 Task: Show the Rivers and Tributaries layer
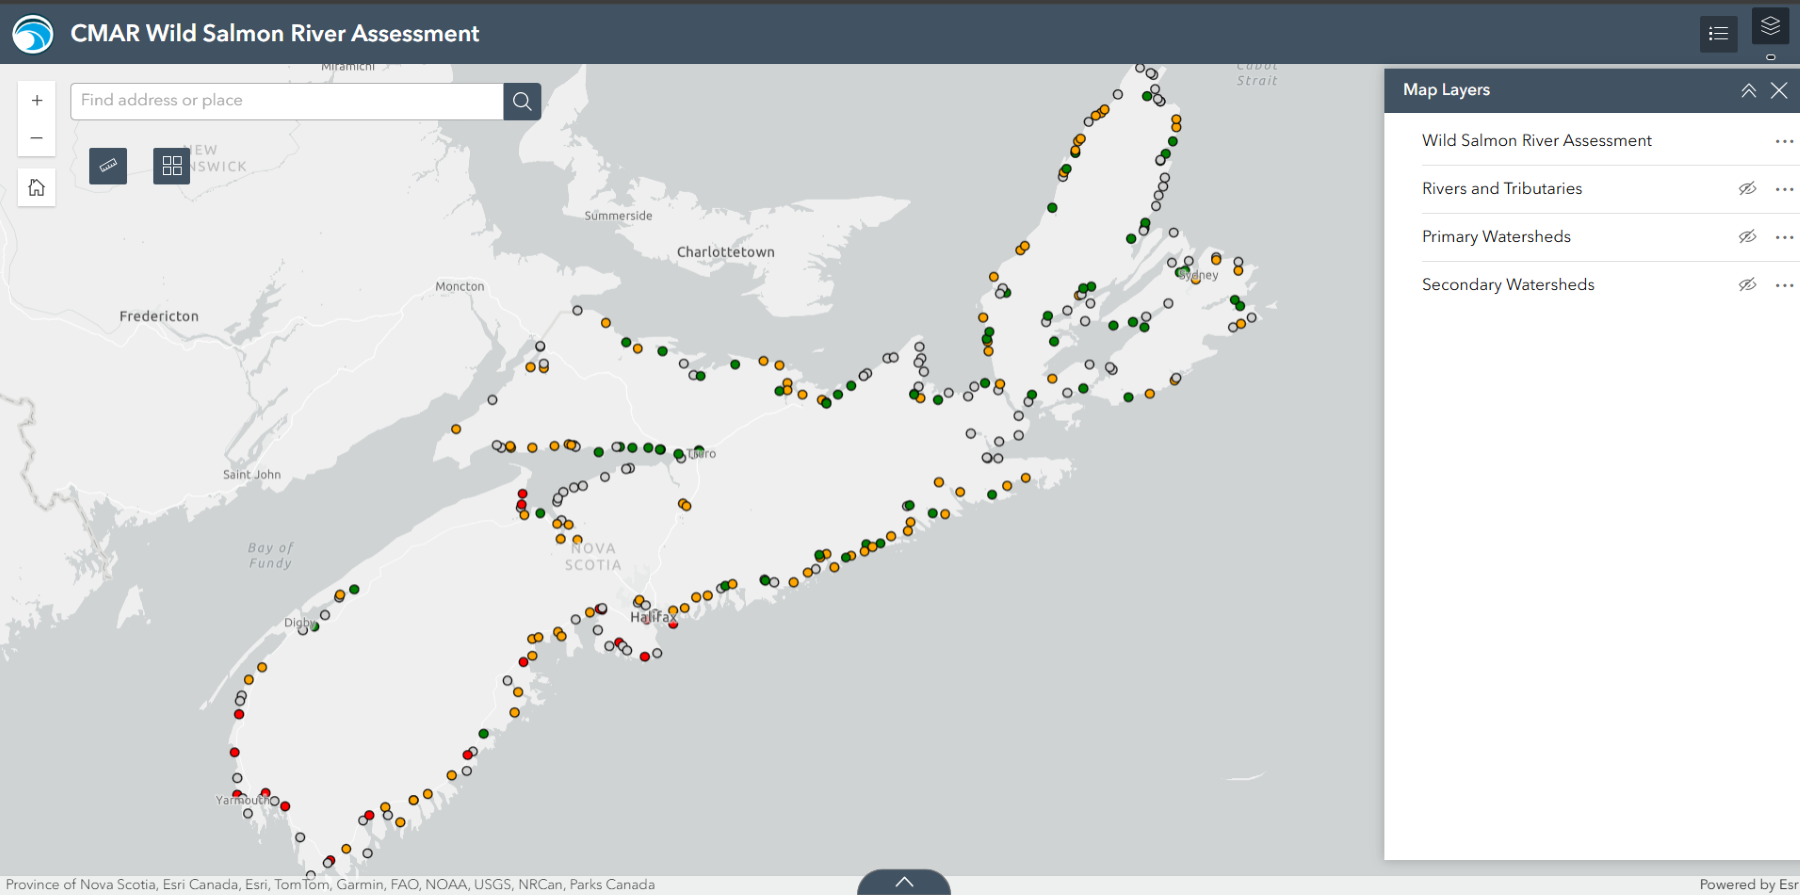coord(1747,189)
